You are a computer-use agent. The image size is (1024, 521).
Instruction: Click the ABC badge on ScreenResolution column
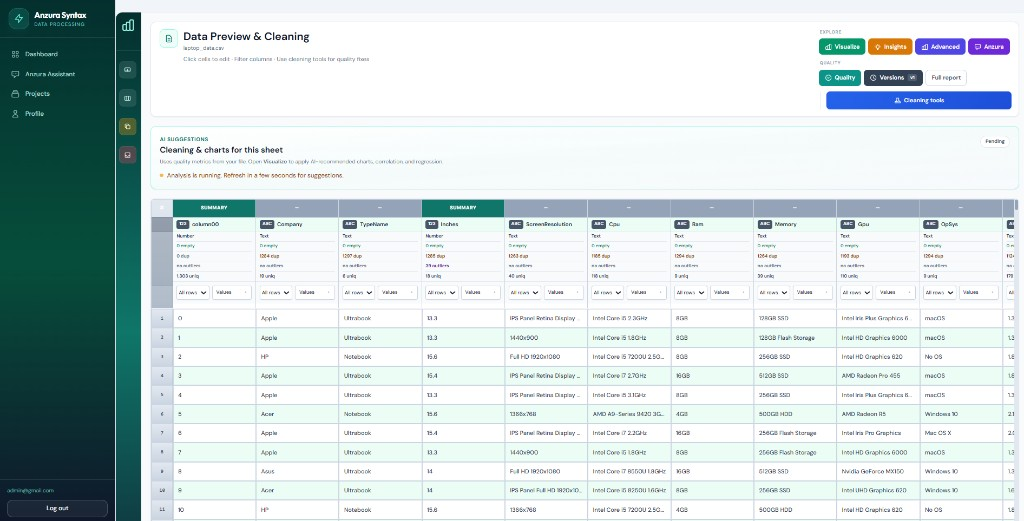point(516,224)
